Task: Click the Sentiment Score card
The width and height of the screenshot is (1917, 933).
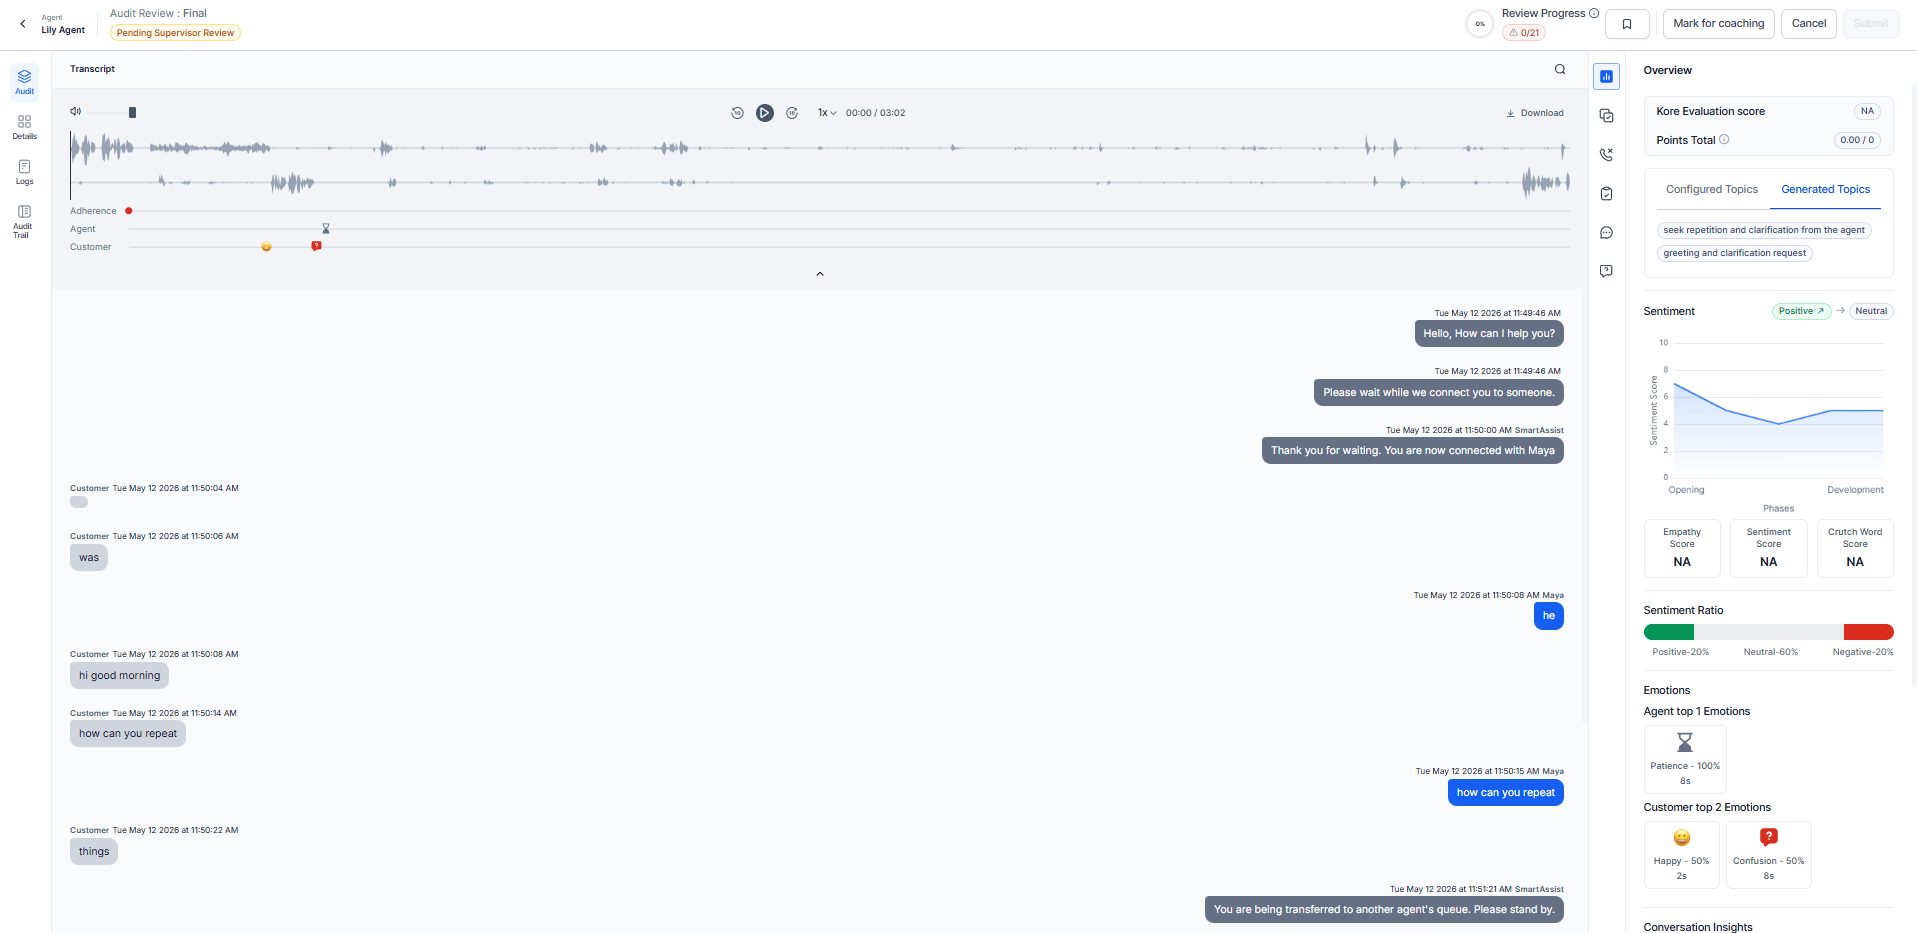Action: pos(1769,548)
